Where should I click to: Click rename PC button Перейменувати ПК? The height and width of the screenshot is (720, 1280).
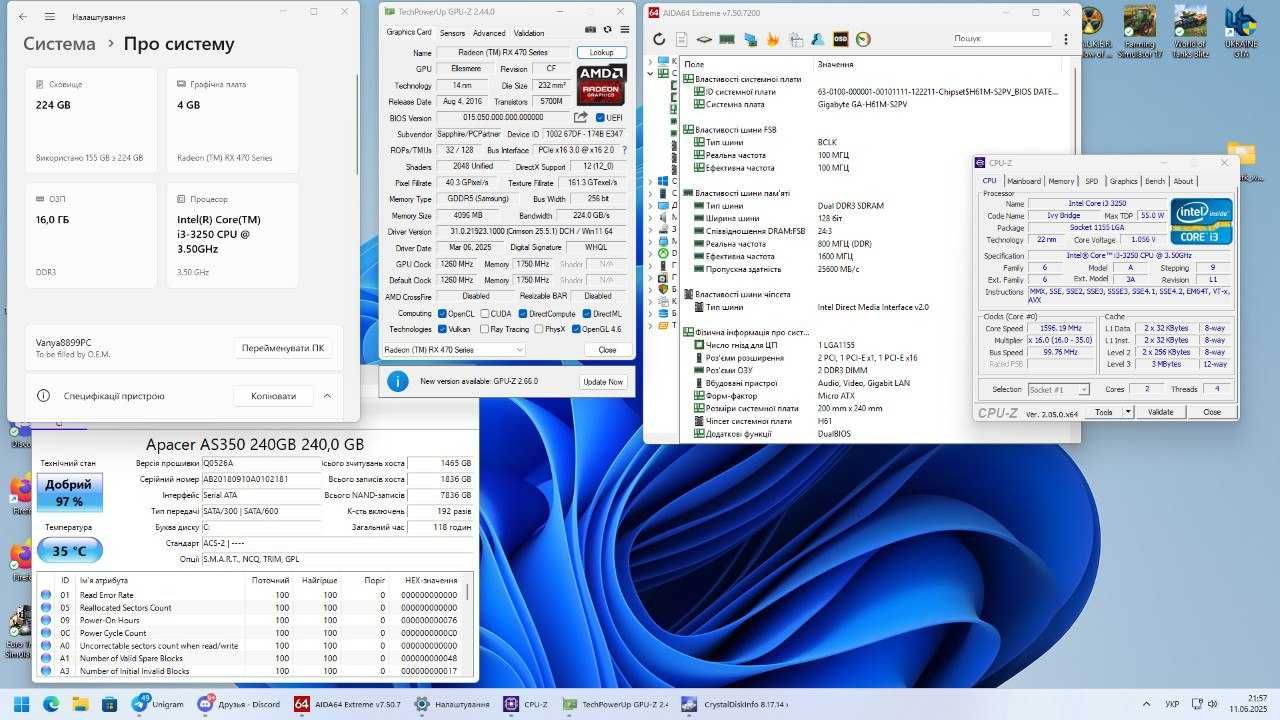(283, 348)
